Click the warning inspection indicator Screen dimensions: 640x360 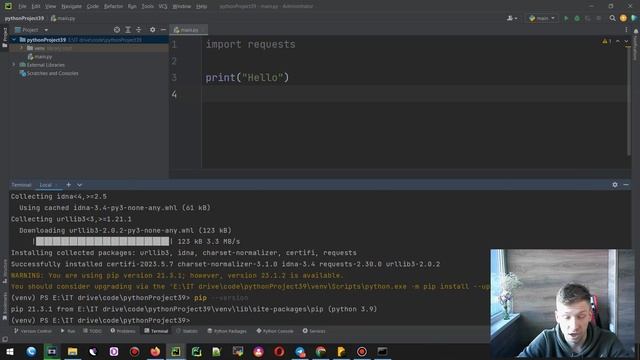click(607, 41)
